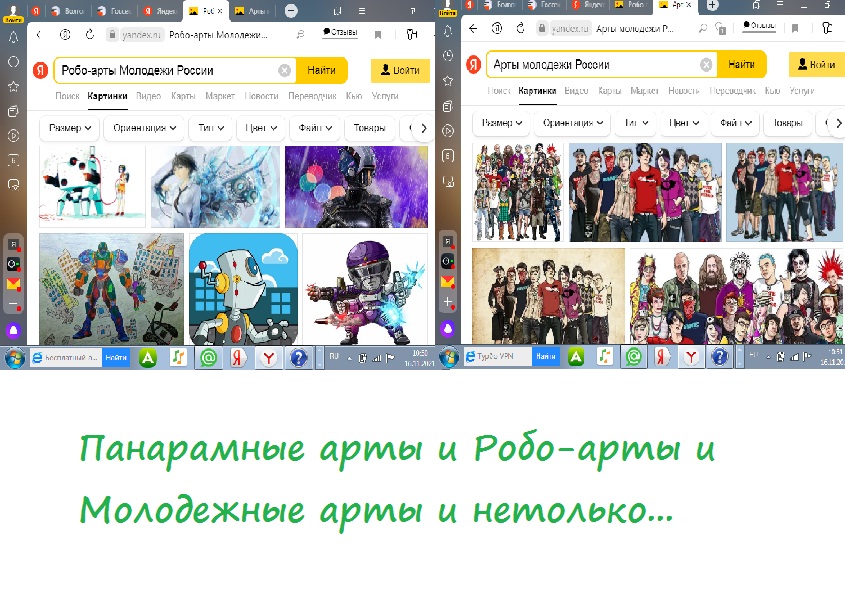Viewport: 845px width, 600px height.
Task: Click the mail envelope icon in right sidebar
Action: (448, 281)
